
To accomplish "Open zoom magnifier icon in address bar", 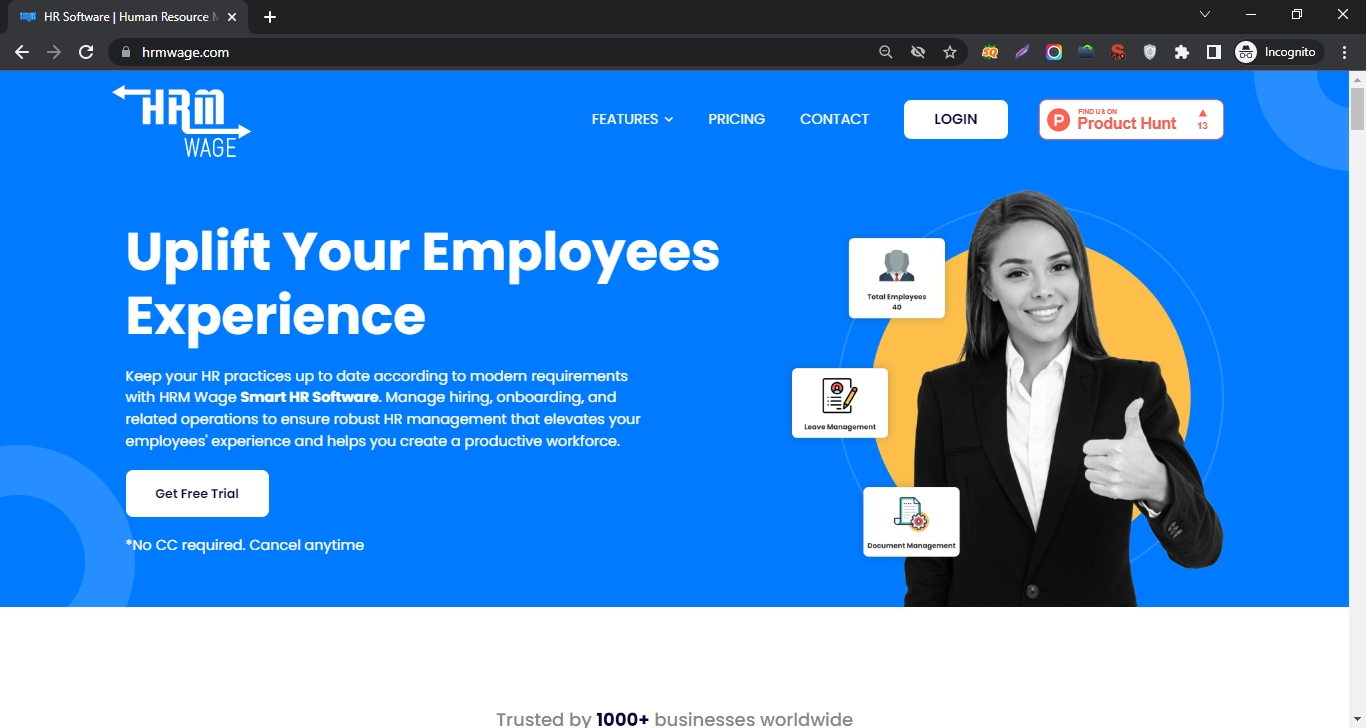I will click(885, 52).
